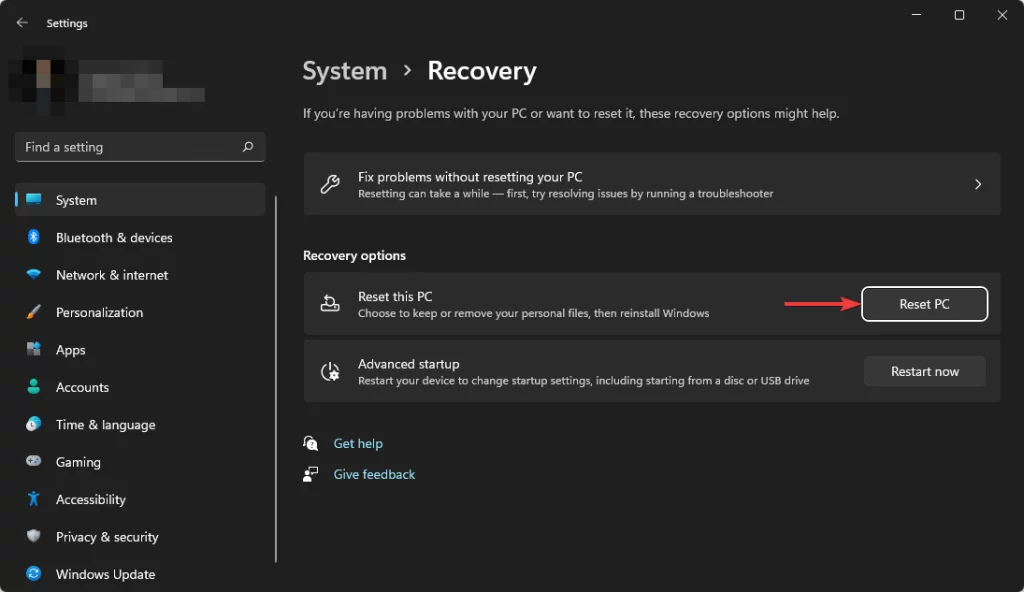The image size is (1024, 592).
Task: Click the Restart now button
Action: [x=923, y=371]
